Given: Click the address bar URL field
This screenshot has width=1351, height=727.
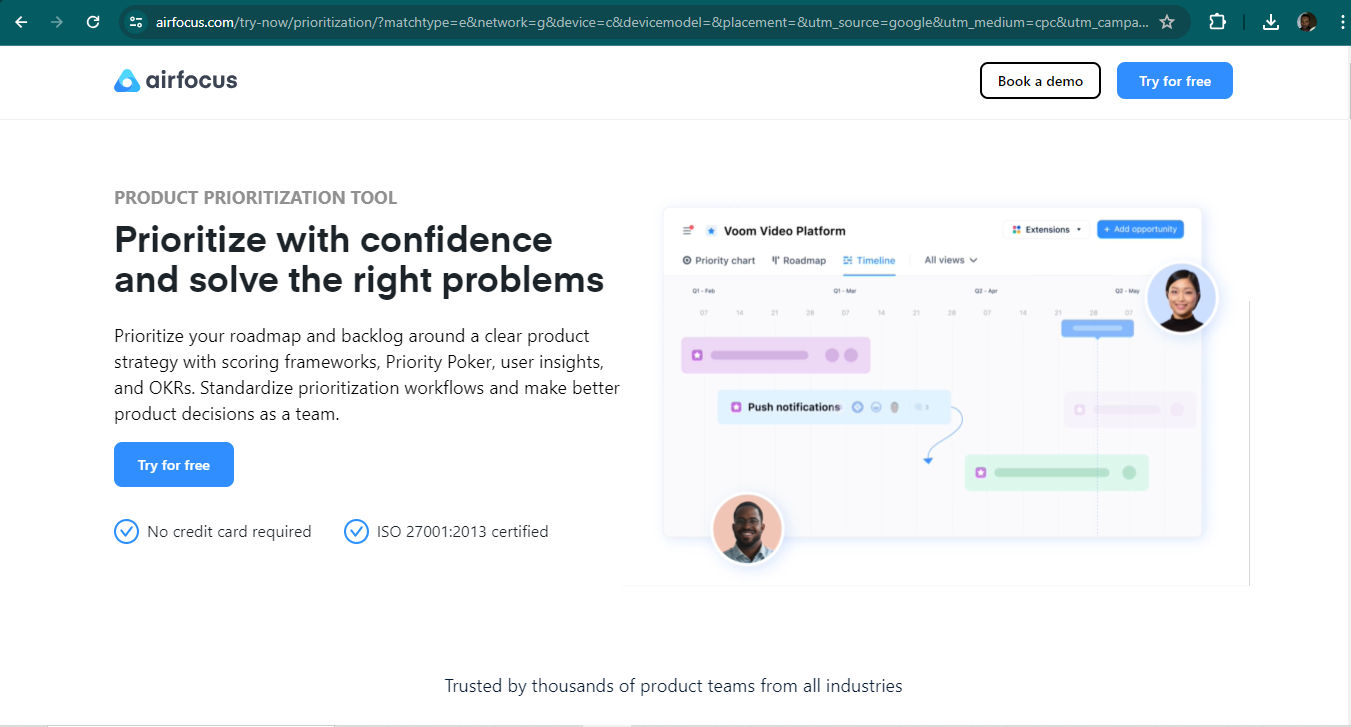Looking at the screenshot, I should pyautogui.click(x=650, y=22).
